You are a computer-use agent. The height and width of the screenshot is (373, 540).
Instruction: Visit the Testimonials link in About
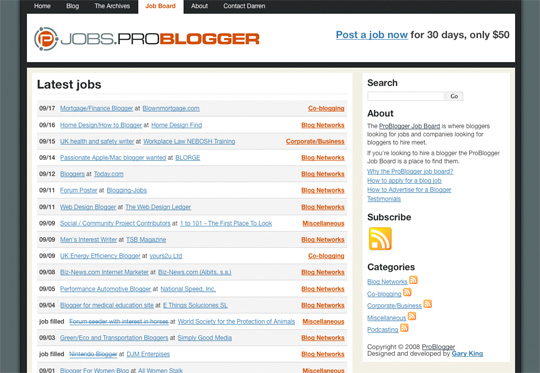[384, 199]
